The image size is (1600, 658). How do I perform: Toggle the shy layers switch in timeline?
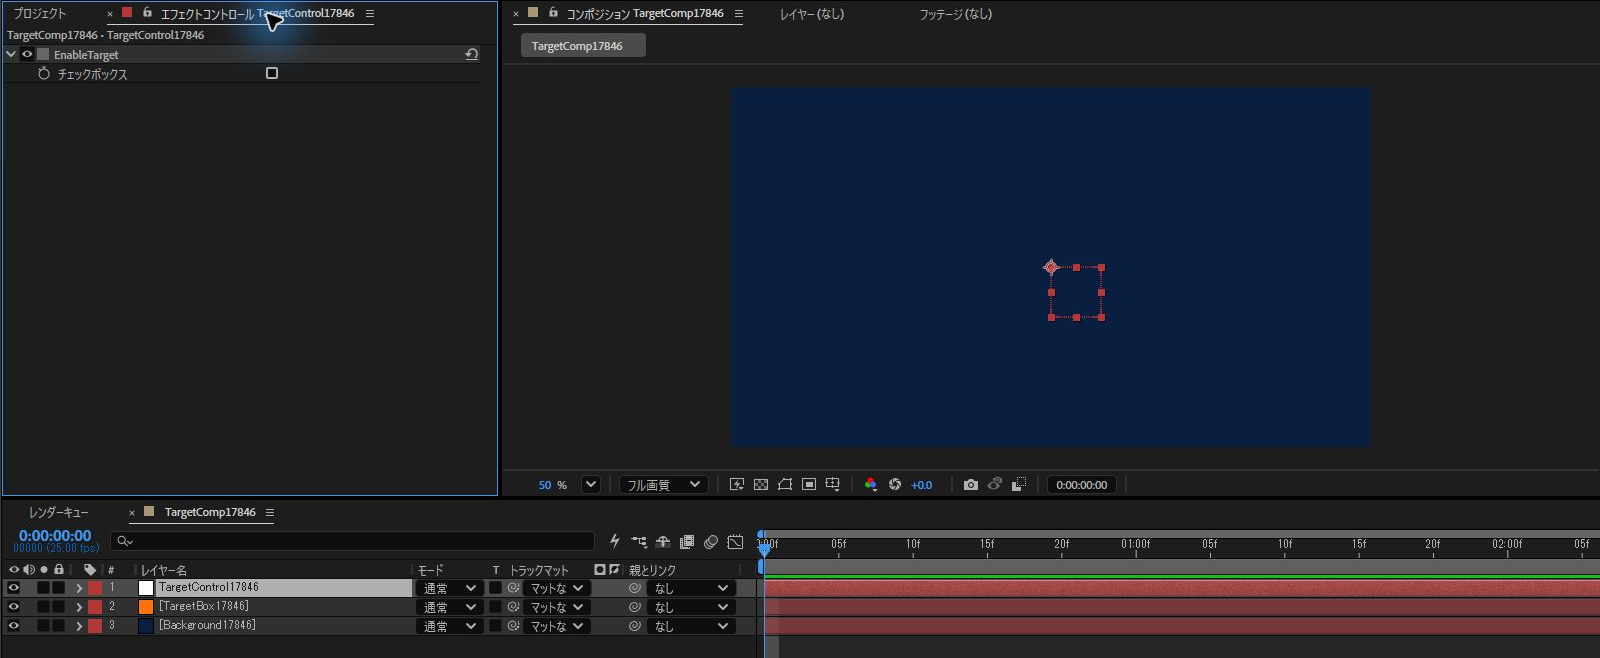coord(663,542)
